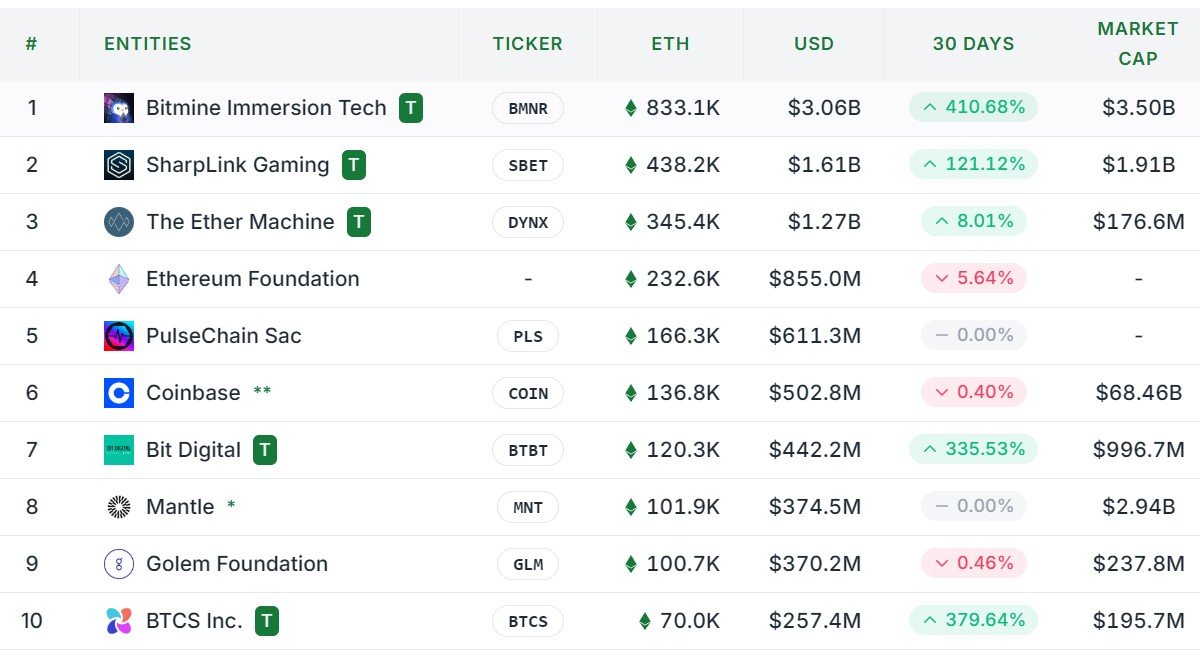Click the Golem Foundation logo icon

[x=119, y=564]
